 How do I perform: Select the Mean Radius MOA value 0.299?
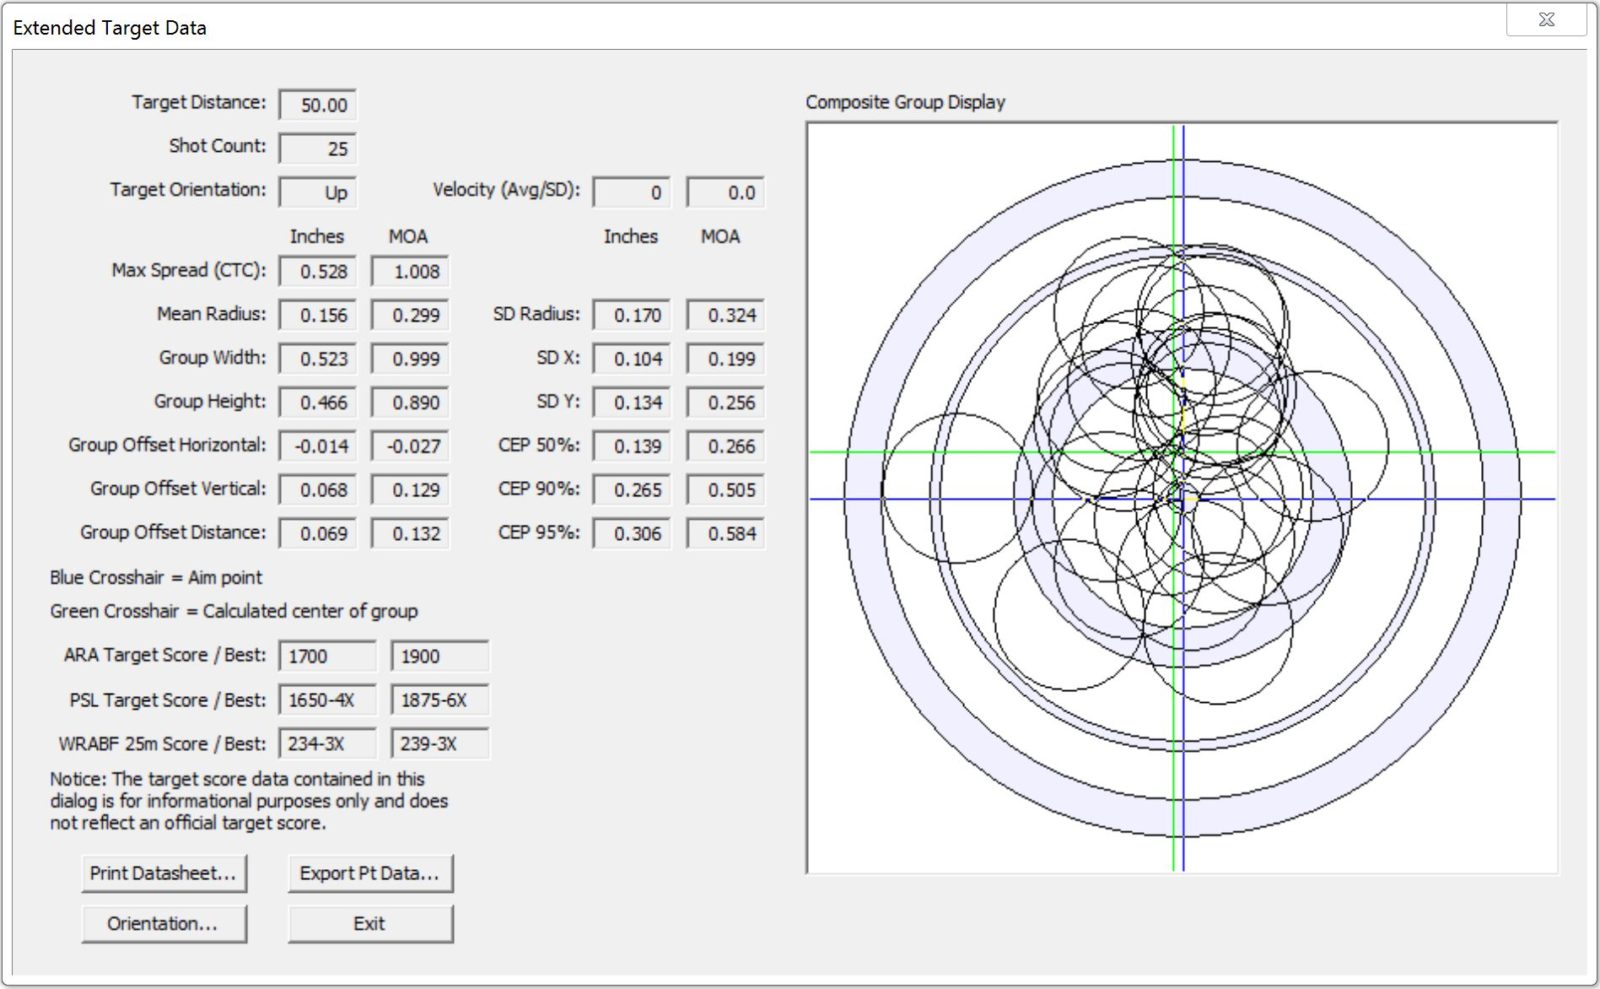(410, 314)
